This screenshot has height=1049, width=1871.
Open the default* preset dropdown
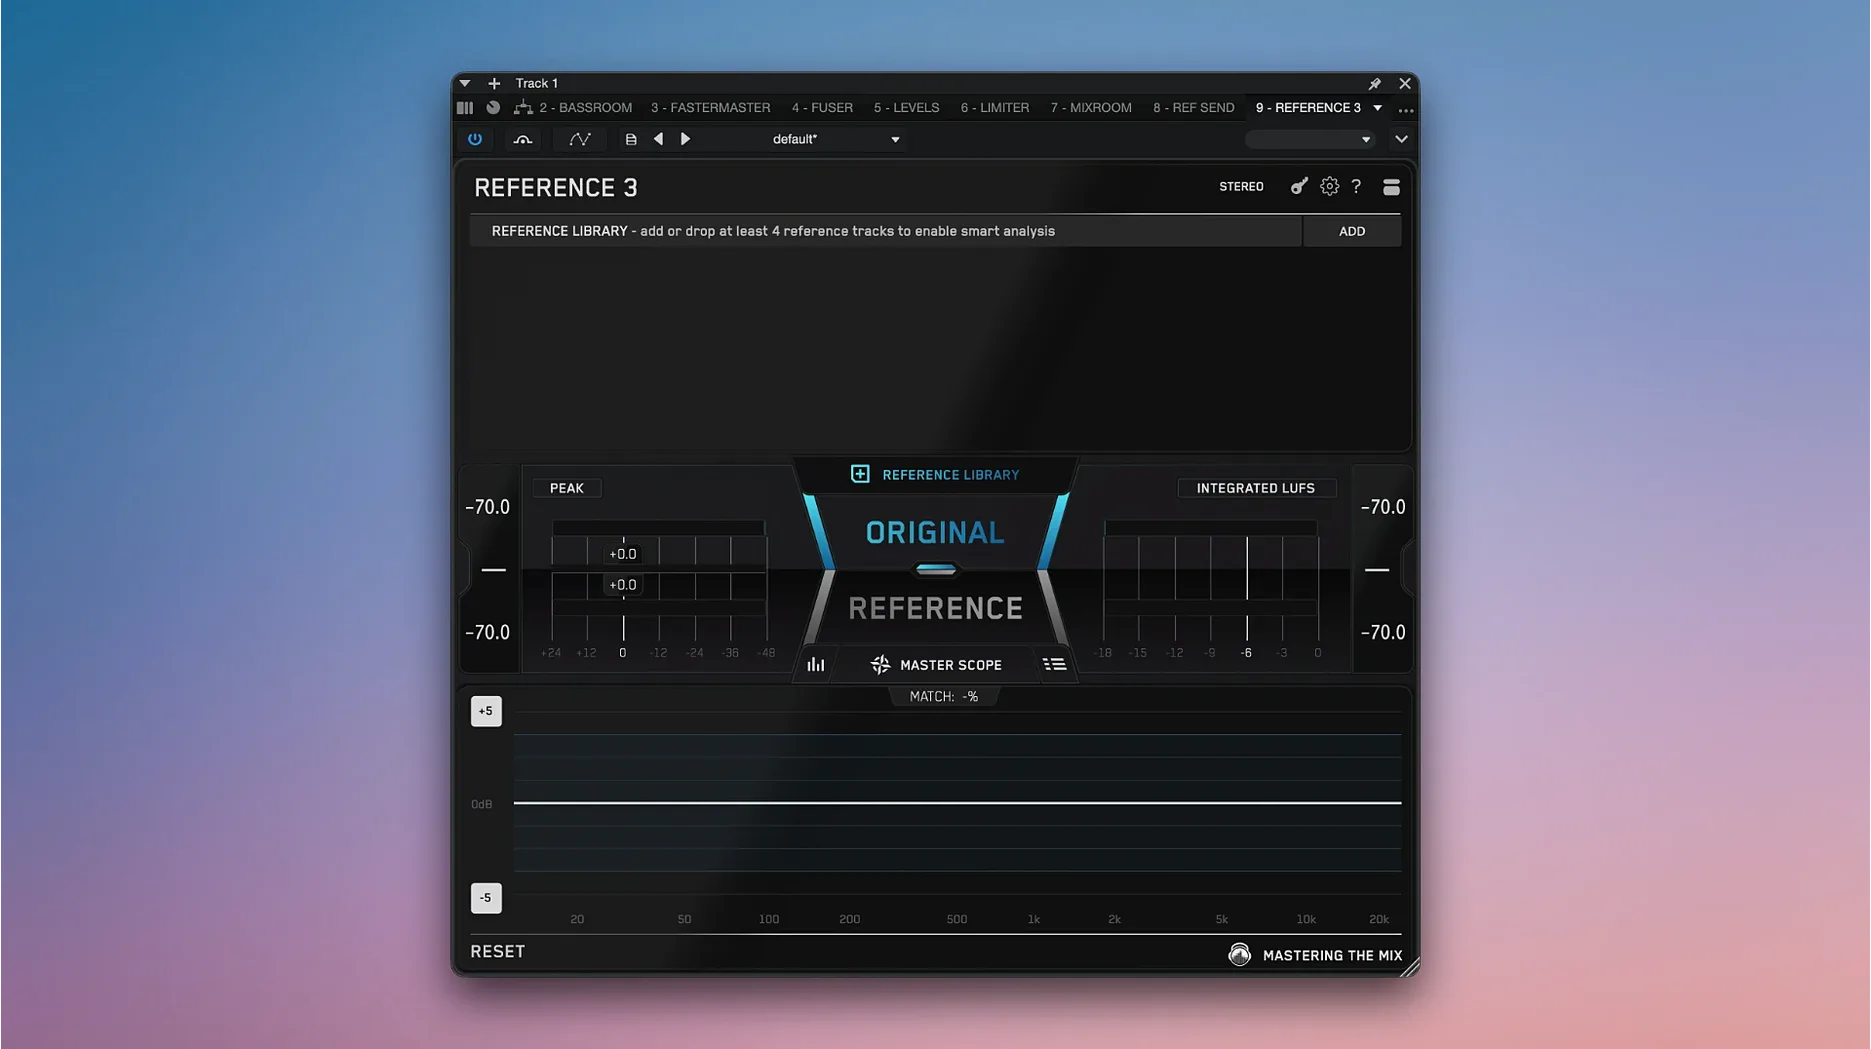click(835, 139)
